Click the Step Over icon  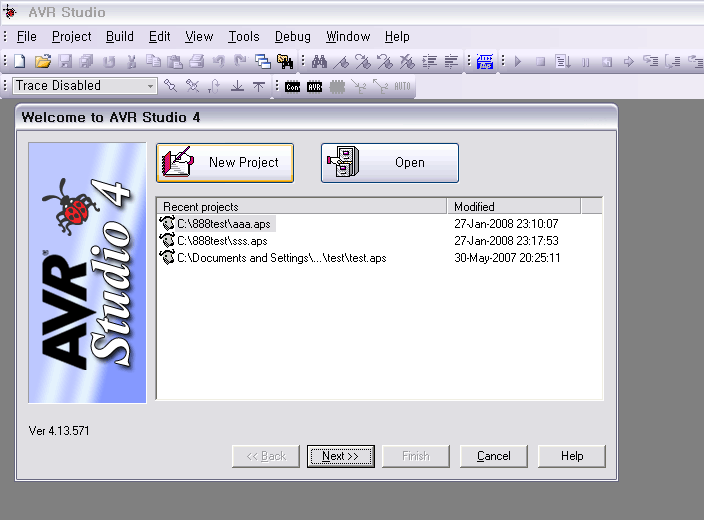[x=673, y=62]
